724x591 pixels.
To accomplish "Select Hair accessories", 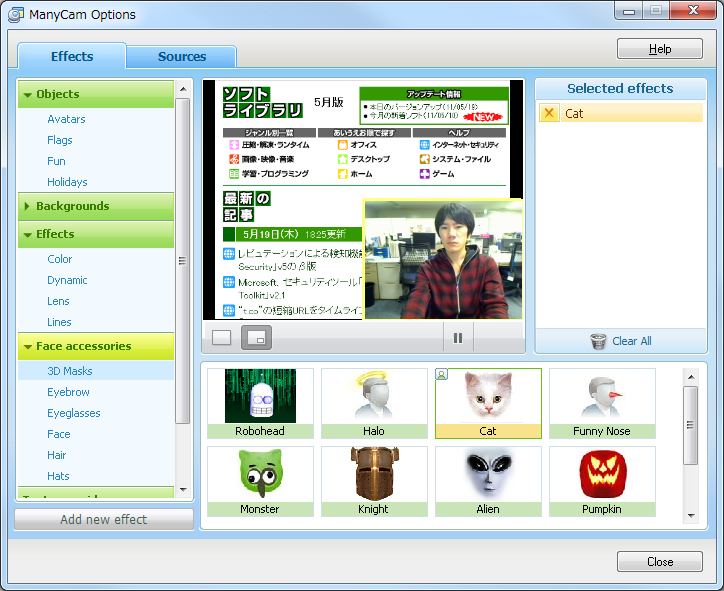I will click(56, 455).
